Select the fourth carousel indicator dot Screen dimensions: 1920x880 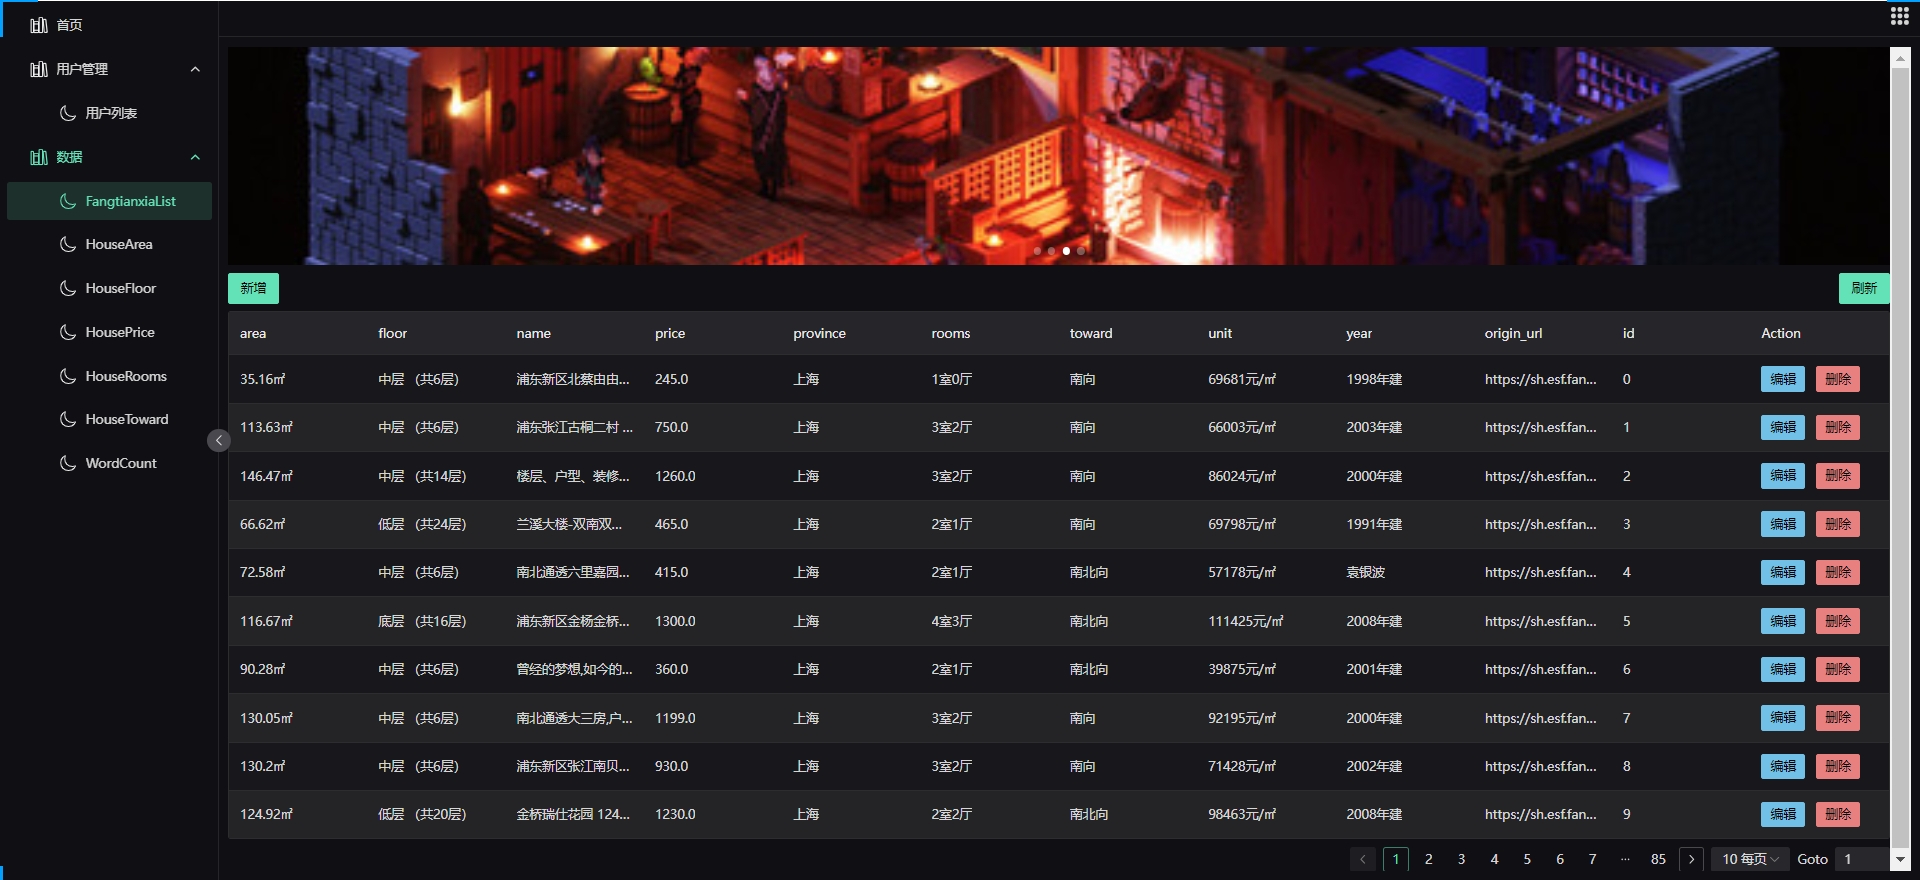[x=1081, y=251]
